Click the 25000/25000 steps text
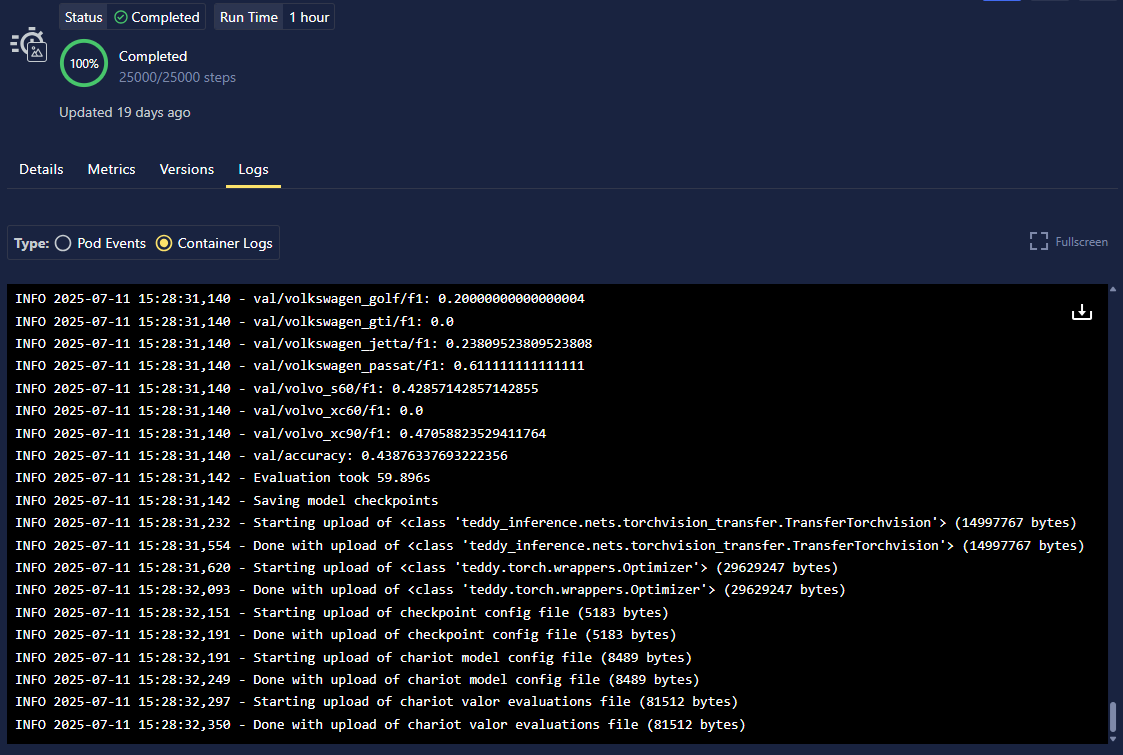1123x755 pixels. [x=177, y=77]
